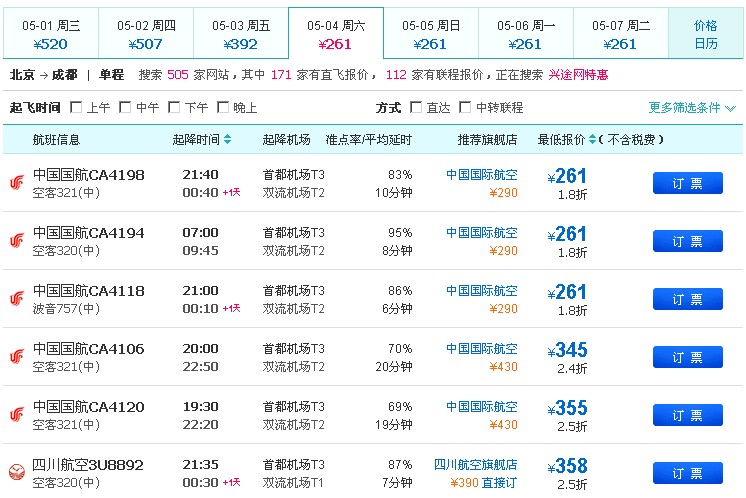Sort by 最低报价 arrow icon

pos(592,139)
